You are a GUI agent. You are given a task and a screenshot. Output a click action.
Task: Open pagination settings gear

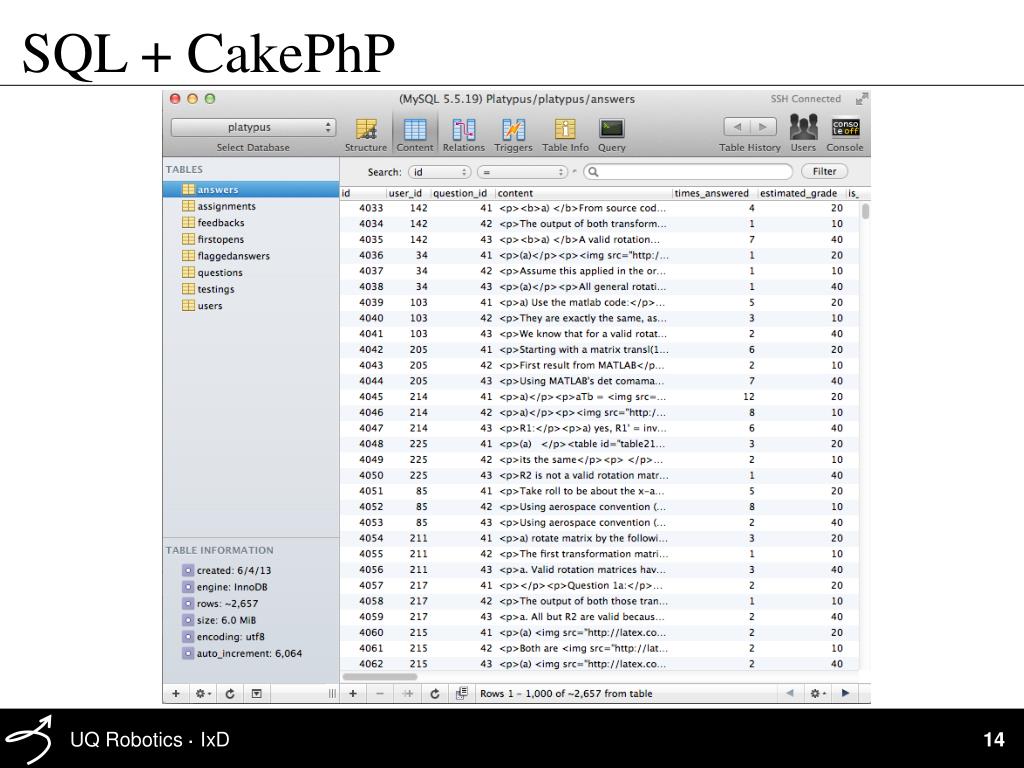818,693
